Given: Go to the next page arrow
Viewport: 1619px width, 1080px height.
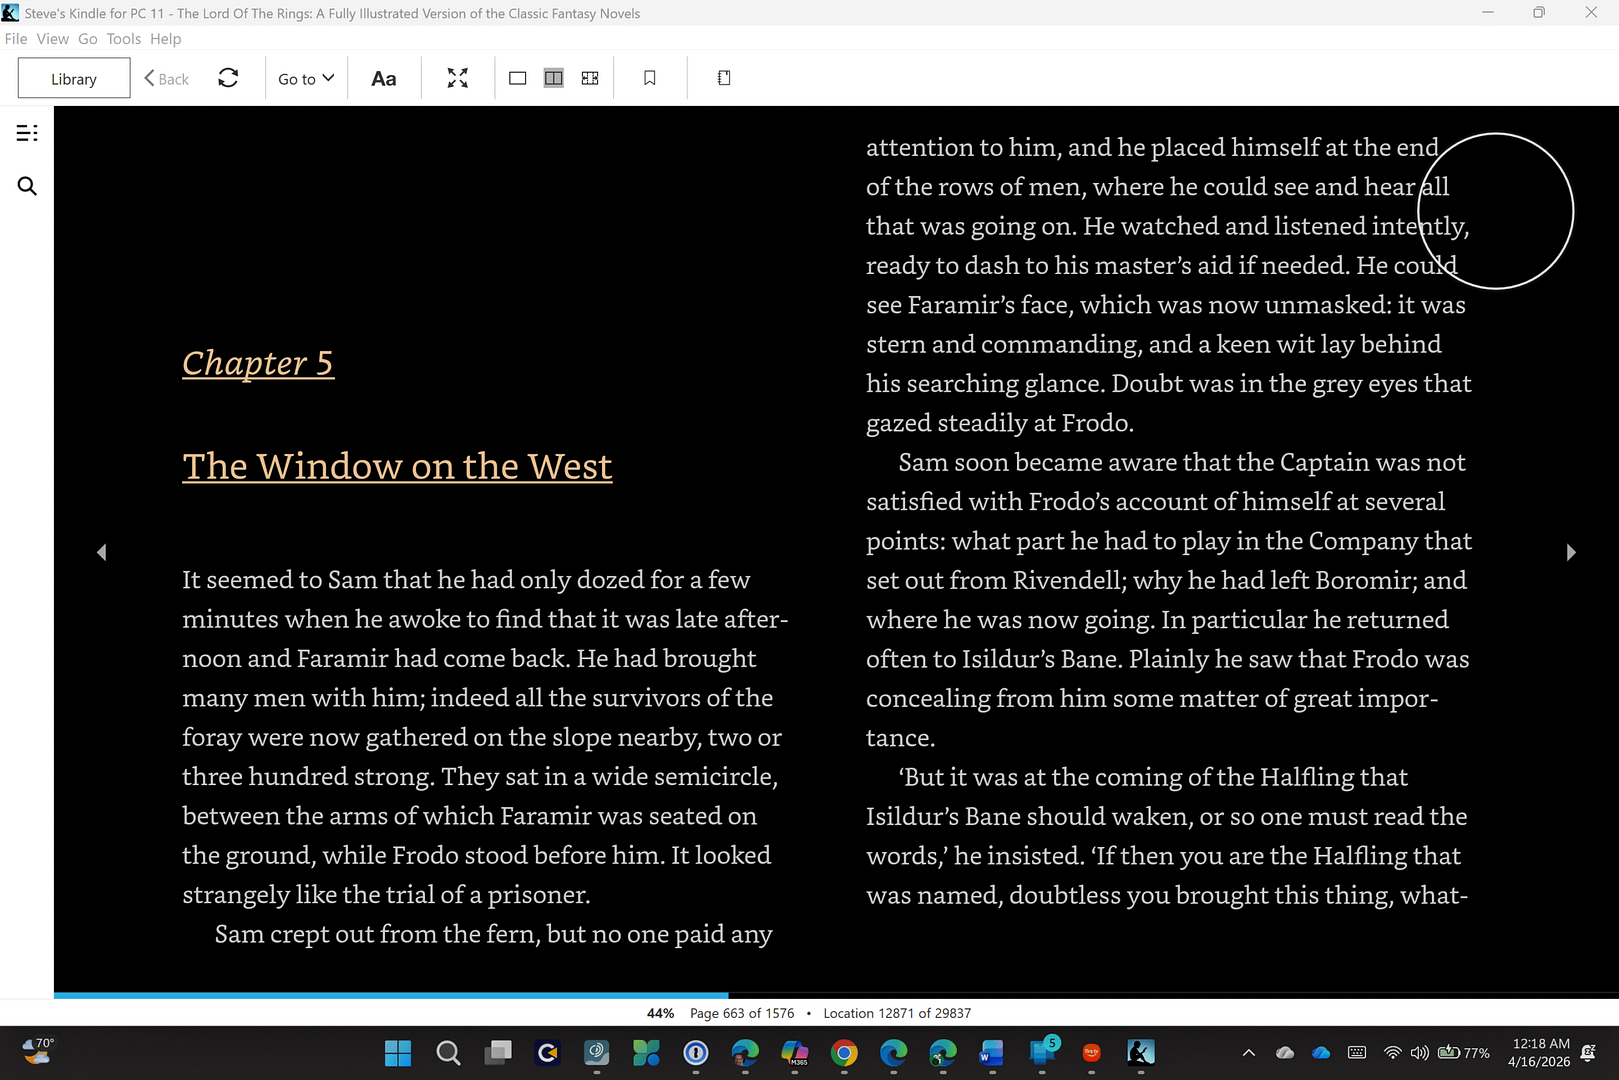Looking at the screenshot, I should [1570, 552].
